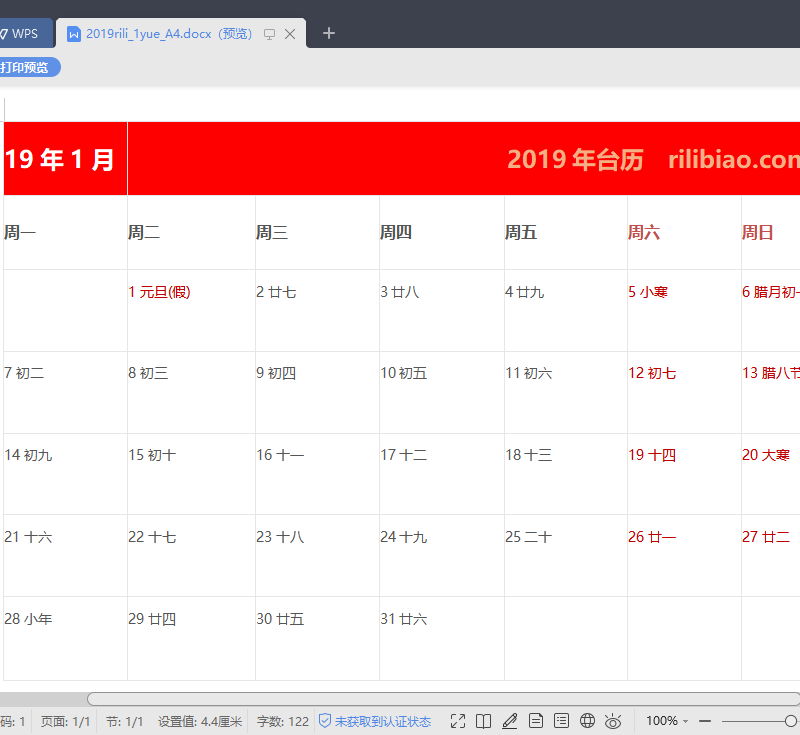The image size is (800, 735).
Task: Click the 18 十三 cell
Action: pyautogui.click(x=566, y=474)
